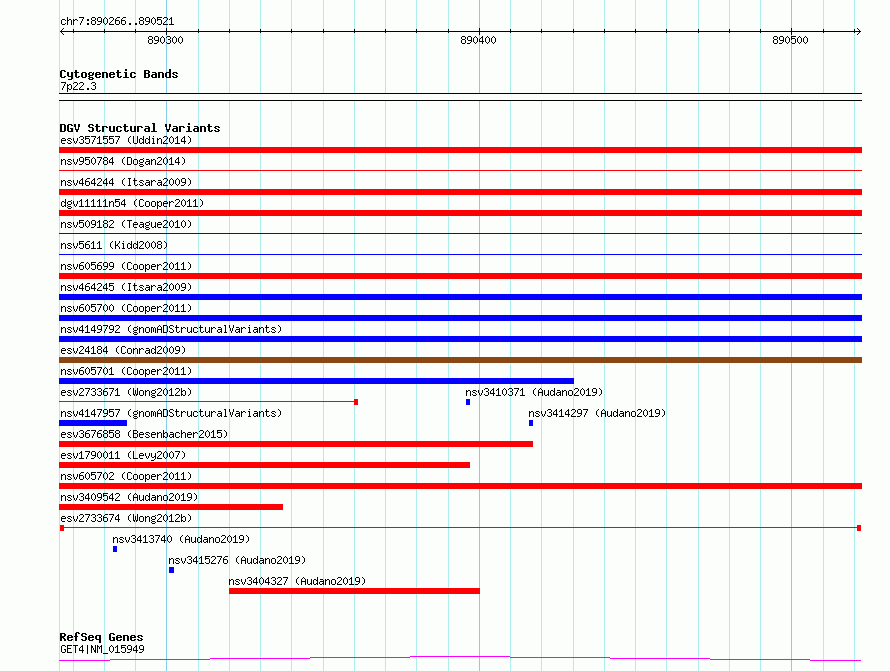The height and width of the screenshot is (671, 890).
Task: Click the left end marker of esv2733674
Action: click(x=62, y=528)
